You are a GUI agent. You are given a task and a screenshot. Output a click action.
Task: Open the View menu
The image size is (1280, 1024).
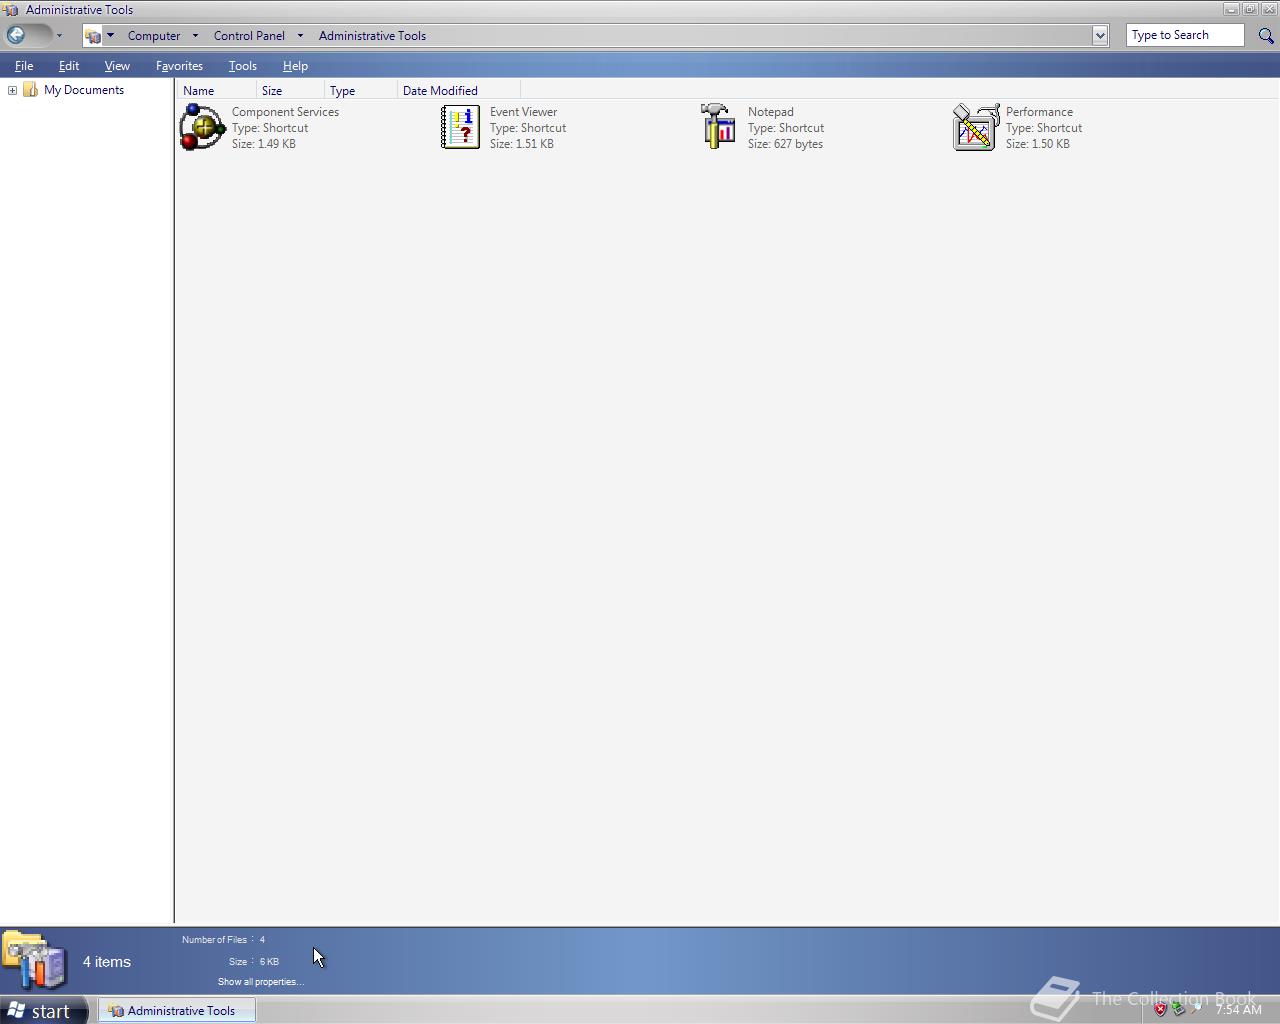(117, 66)
